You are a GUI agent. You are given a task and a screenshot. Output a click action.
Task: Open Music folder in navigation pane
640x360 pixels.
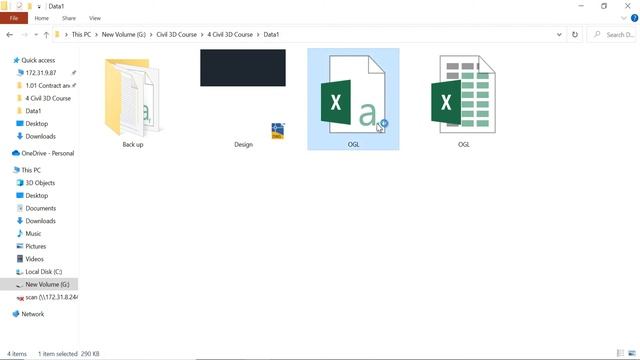click(x=33, y=233)
